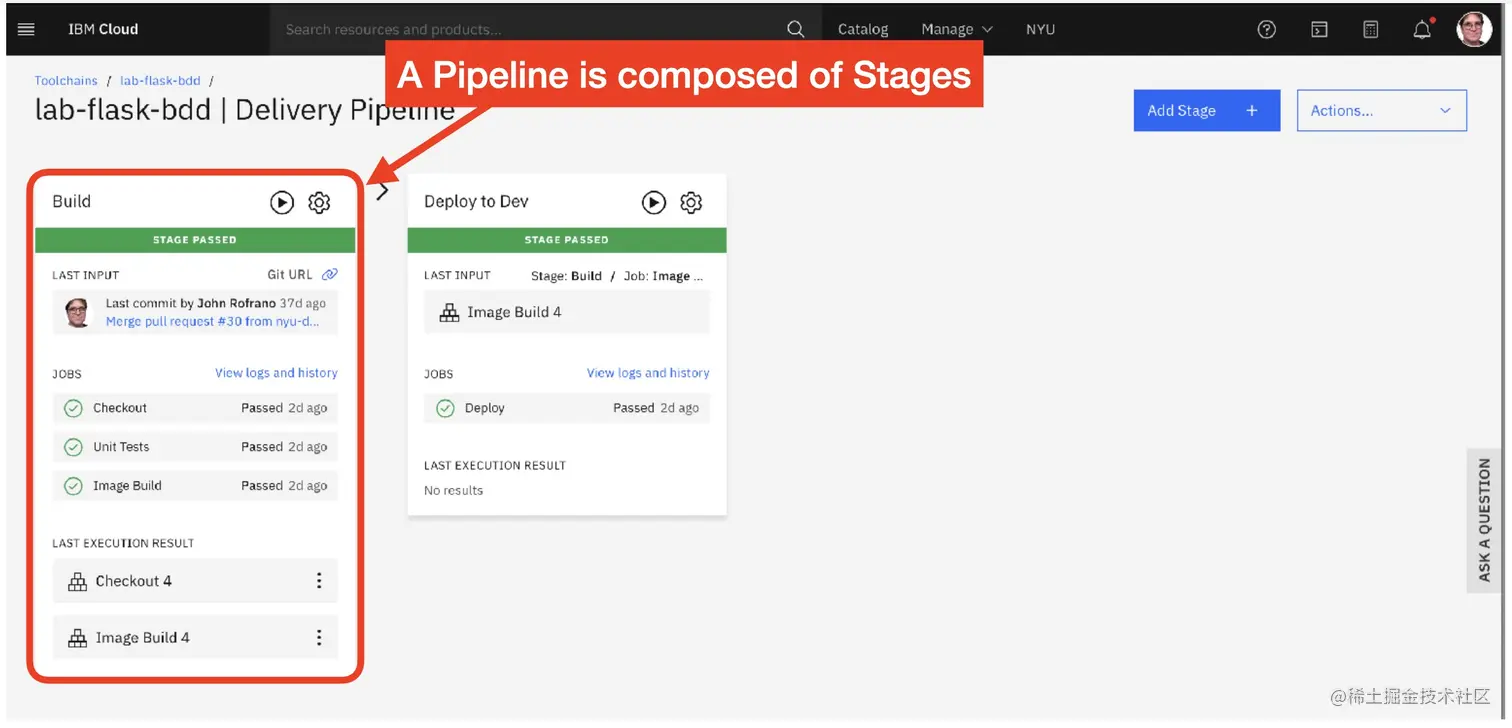1512x728 pixels.
Task: Focus the search resources input field
Action: [x=530, y=29]
